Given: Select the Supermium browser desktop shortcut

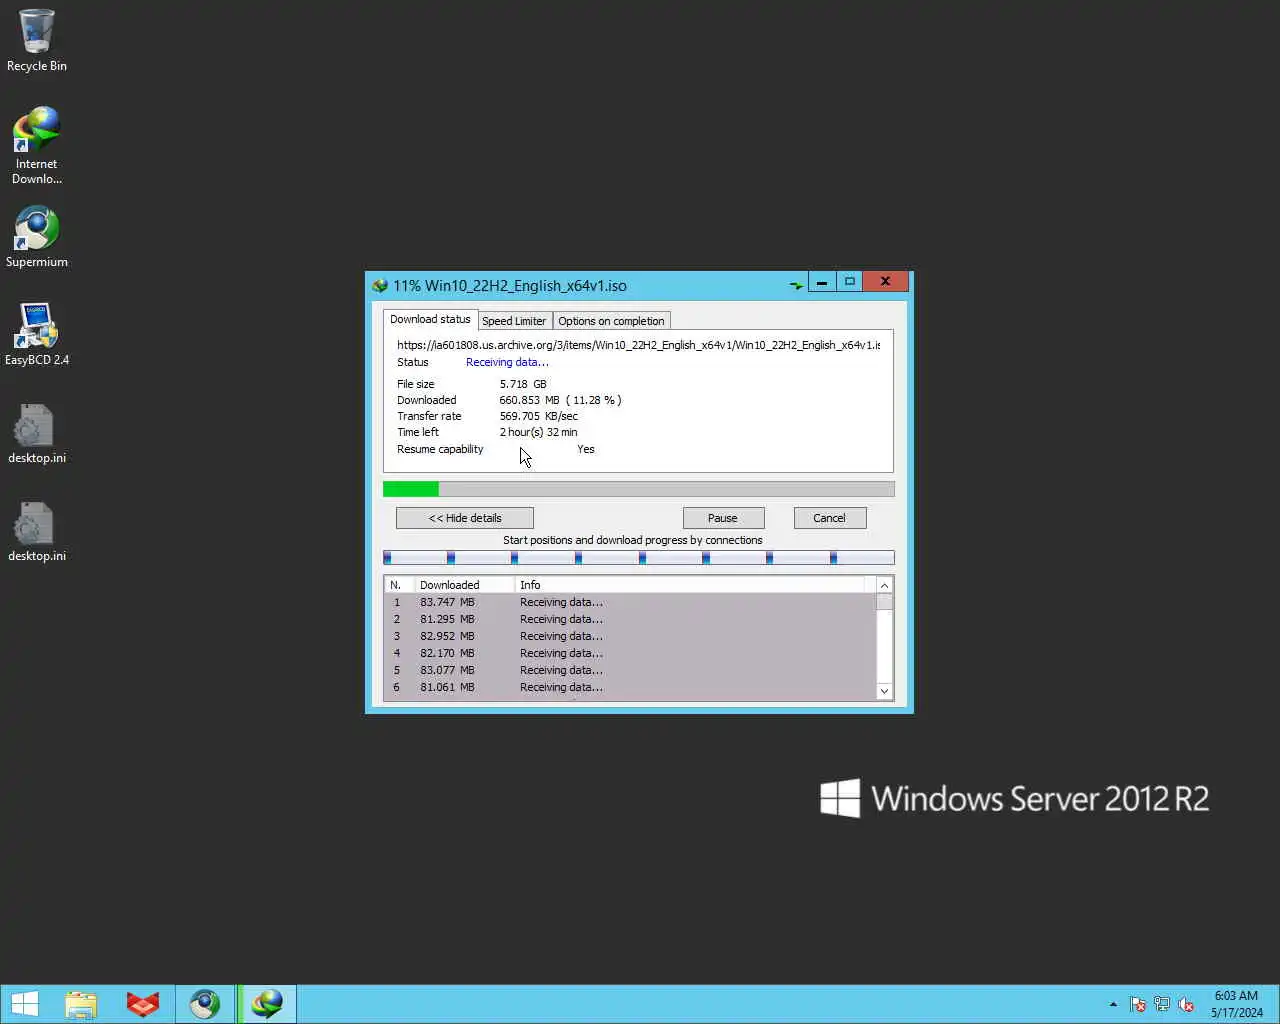Looking at the screenshot, I should pos(37,237).
